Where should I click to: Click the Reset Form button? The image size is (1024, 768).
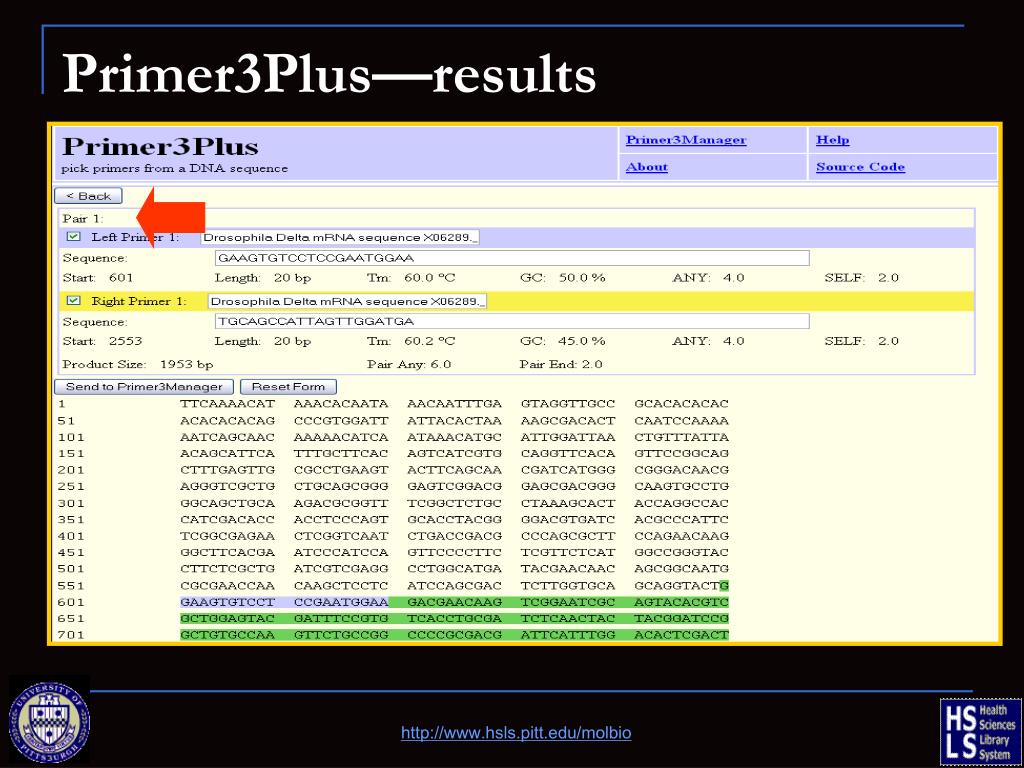point(288,387)
